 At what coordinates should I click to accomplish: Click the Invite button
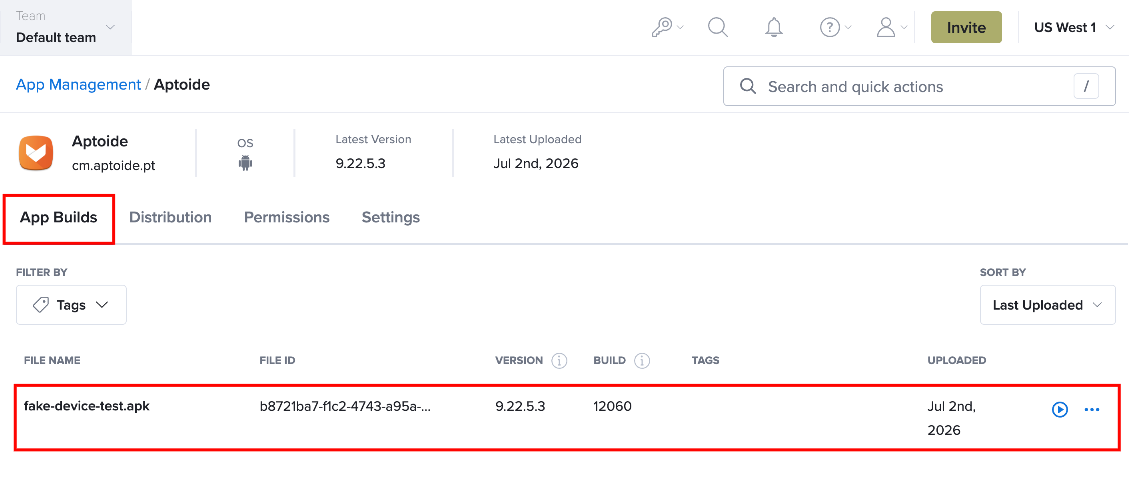(x=966, y=27)
